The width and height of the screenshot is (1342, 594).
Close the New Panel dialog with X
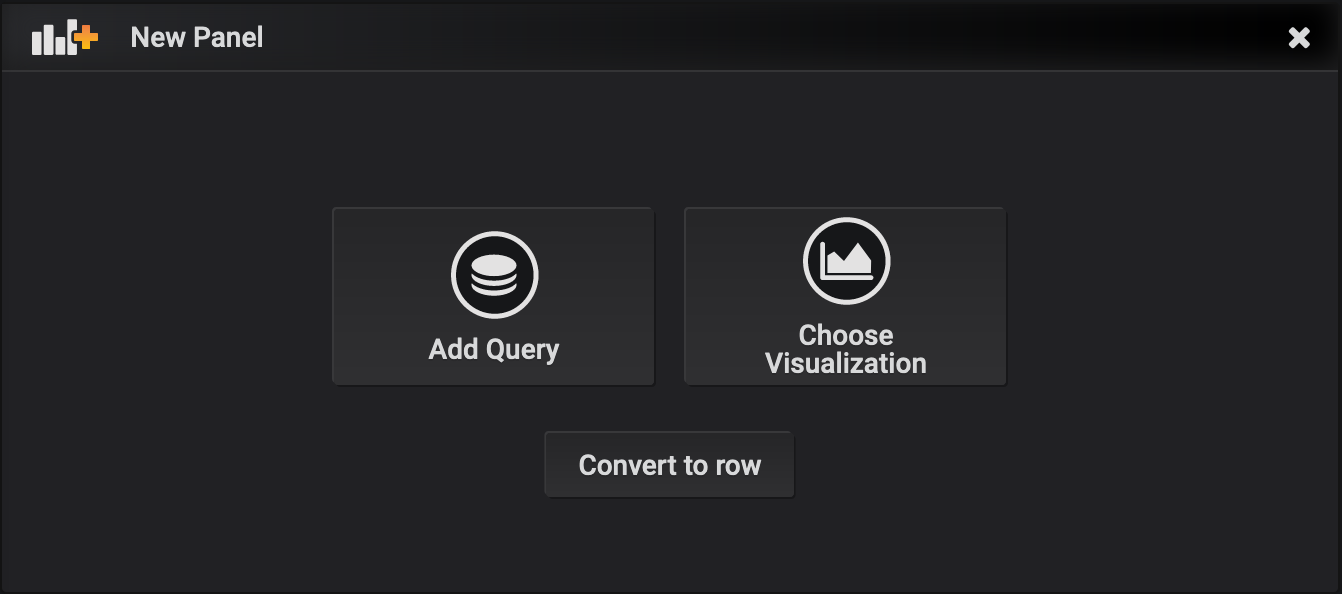[x=1299, y=38]
